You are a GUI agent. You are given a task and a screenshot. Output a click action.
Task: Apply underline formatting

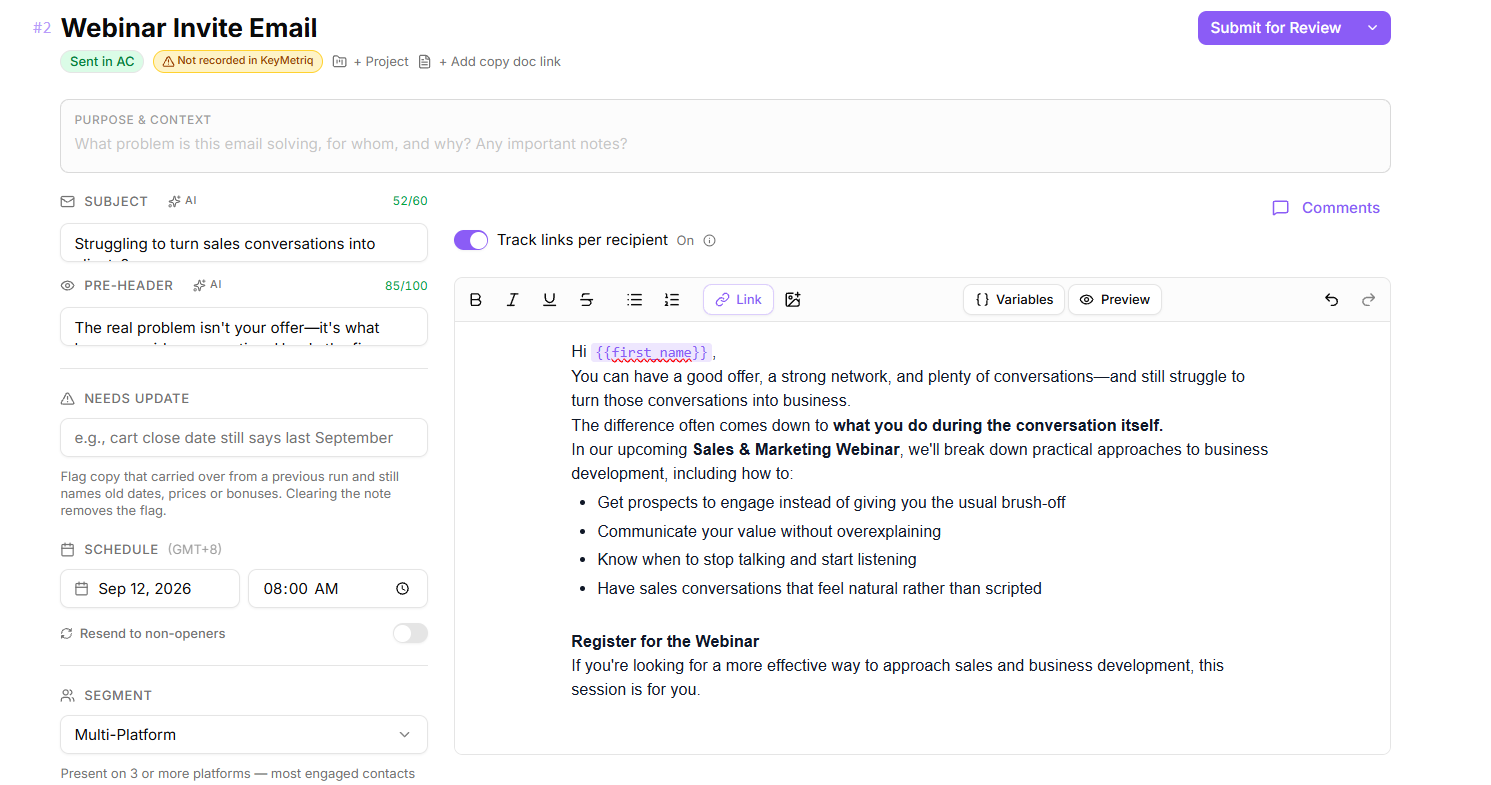[x=550, y=299]
